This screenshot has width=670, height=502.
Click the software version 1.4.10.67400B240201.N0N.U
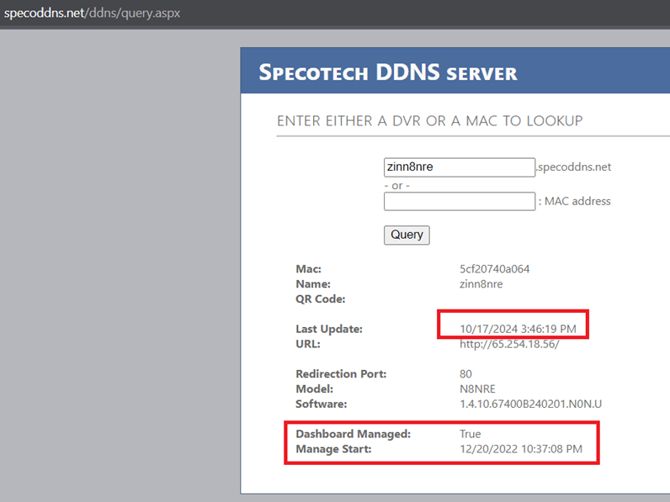click(530, 404)
